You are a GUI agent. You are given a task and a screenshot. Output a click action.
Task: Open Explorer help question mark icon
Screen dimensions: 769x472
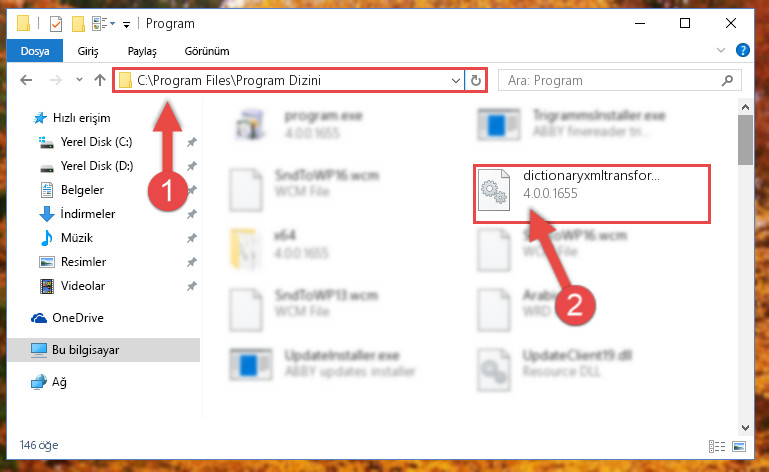743,50
